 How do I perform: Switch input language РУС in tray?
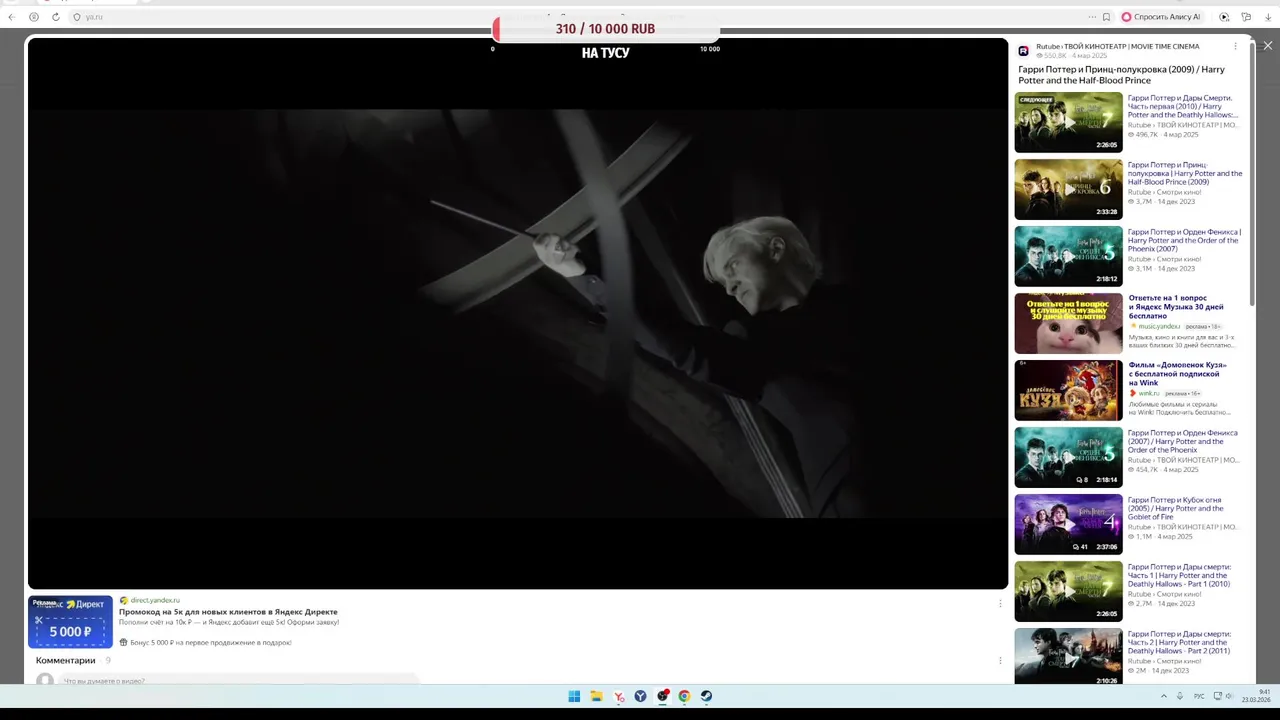click(1199, 696)
